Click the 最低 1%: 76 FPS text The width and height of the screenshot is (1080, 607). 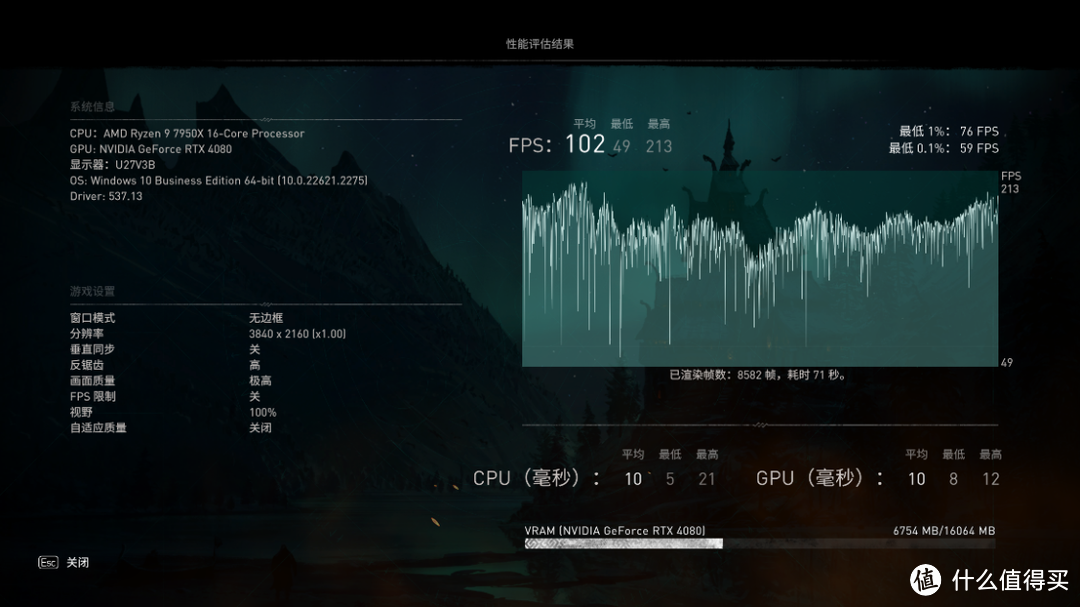tap(949, 131)
